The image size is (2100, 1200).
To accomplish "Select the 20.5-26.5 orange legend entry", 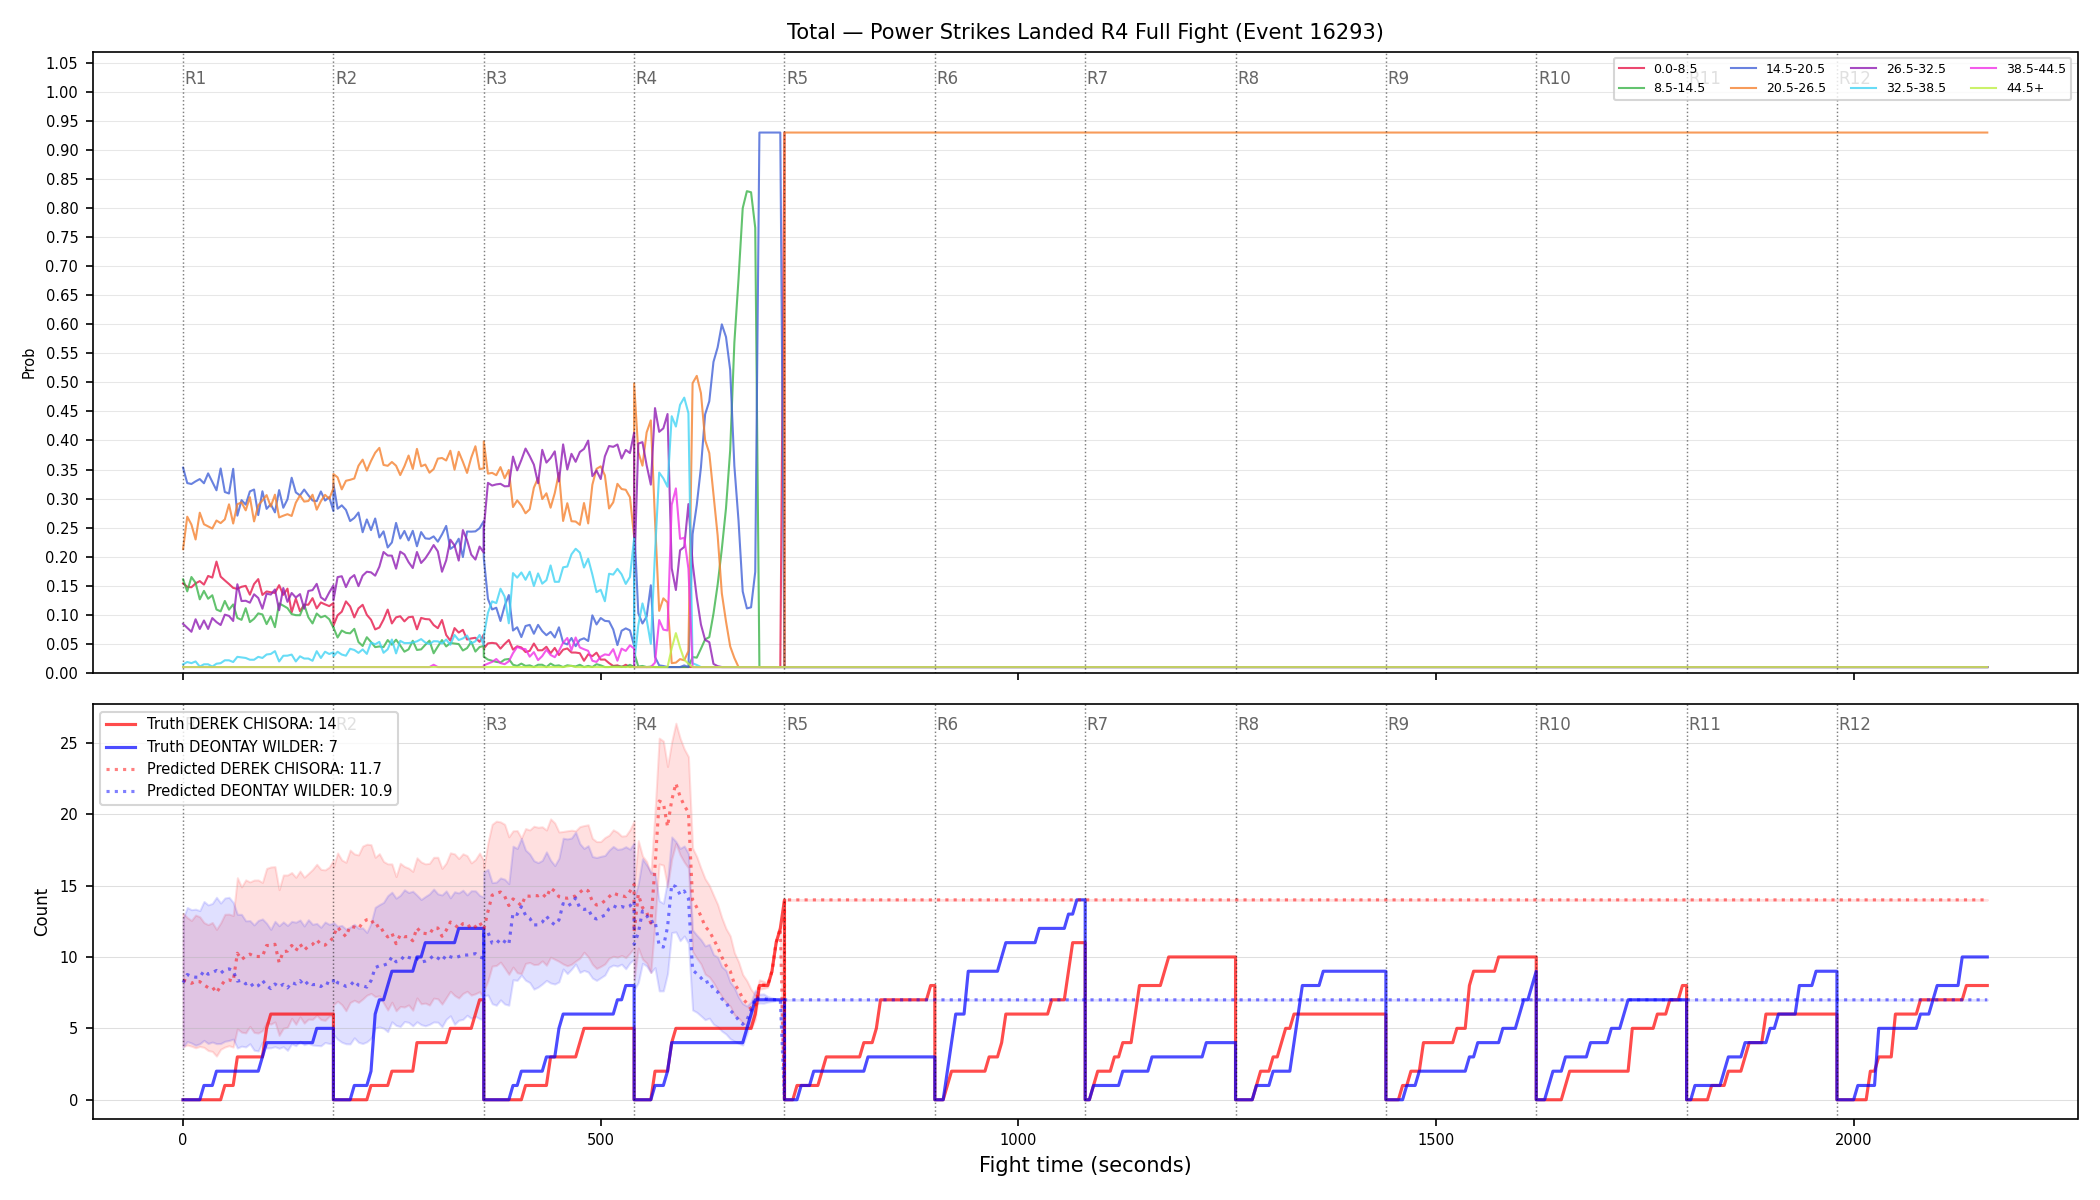I will click(1777, 88).
